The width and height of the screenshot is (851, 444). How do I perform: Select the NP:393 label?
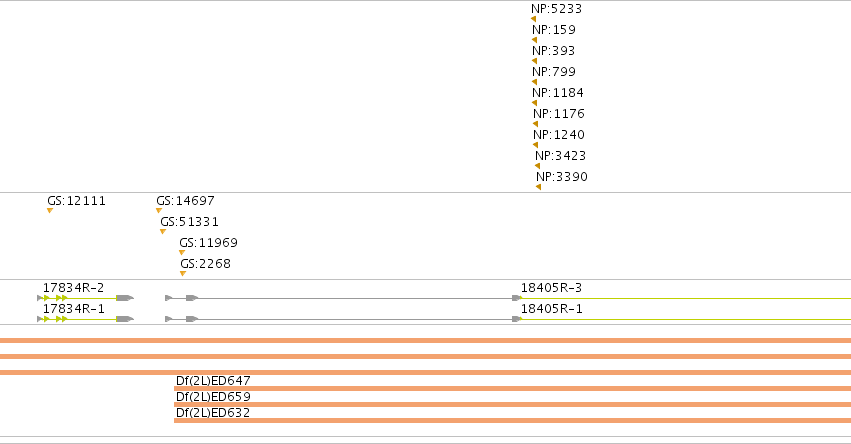[554, 51]
